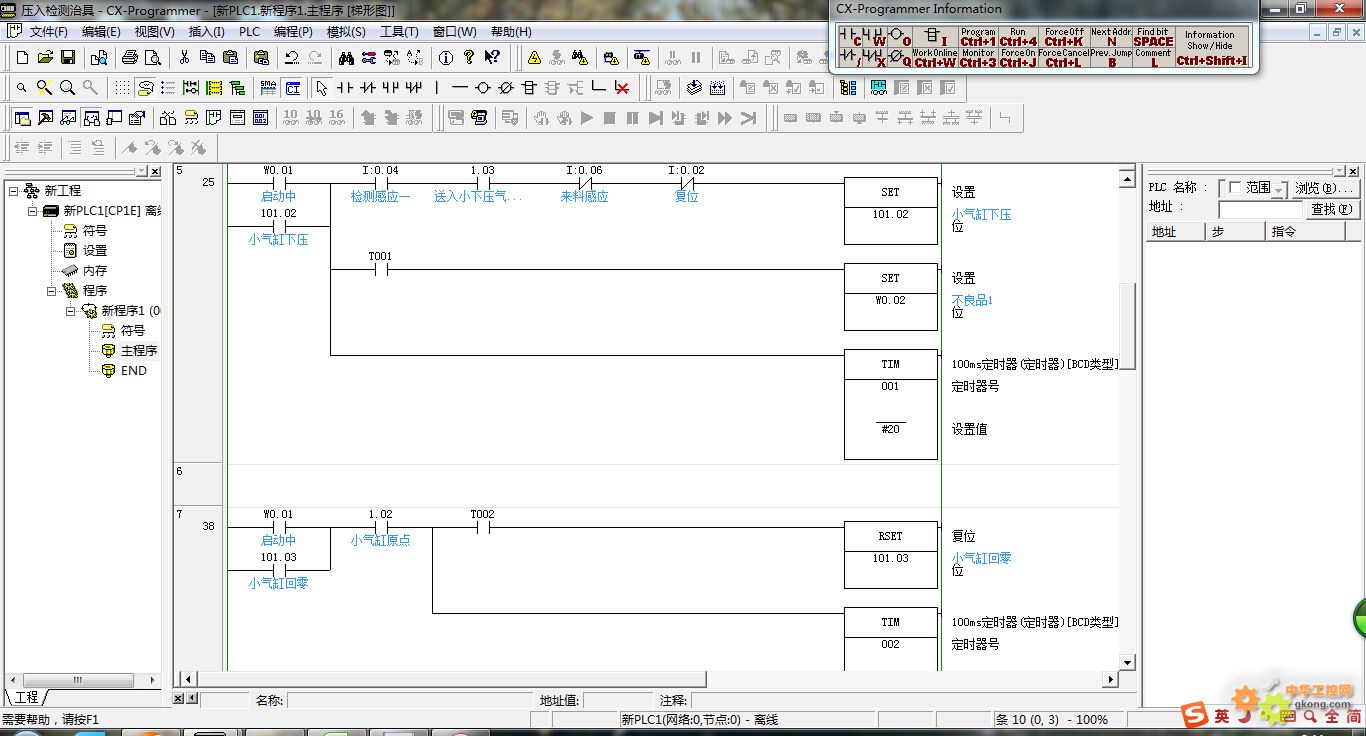Open the 文件(F) menu

48,31
